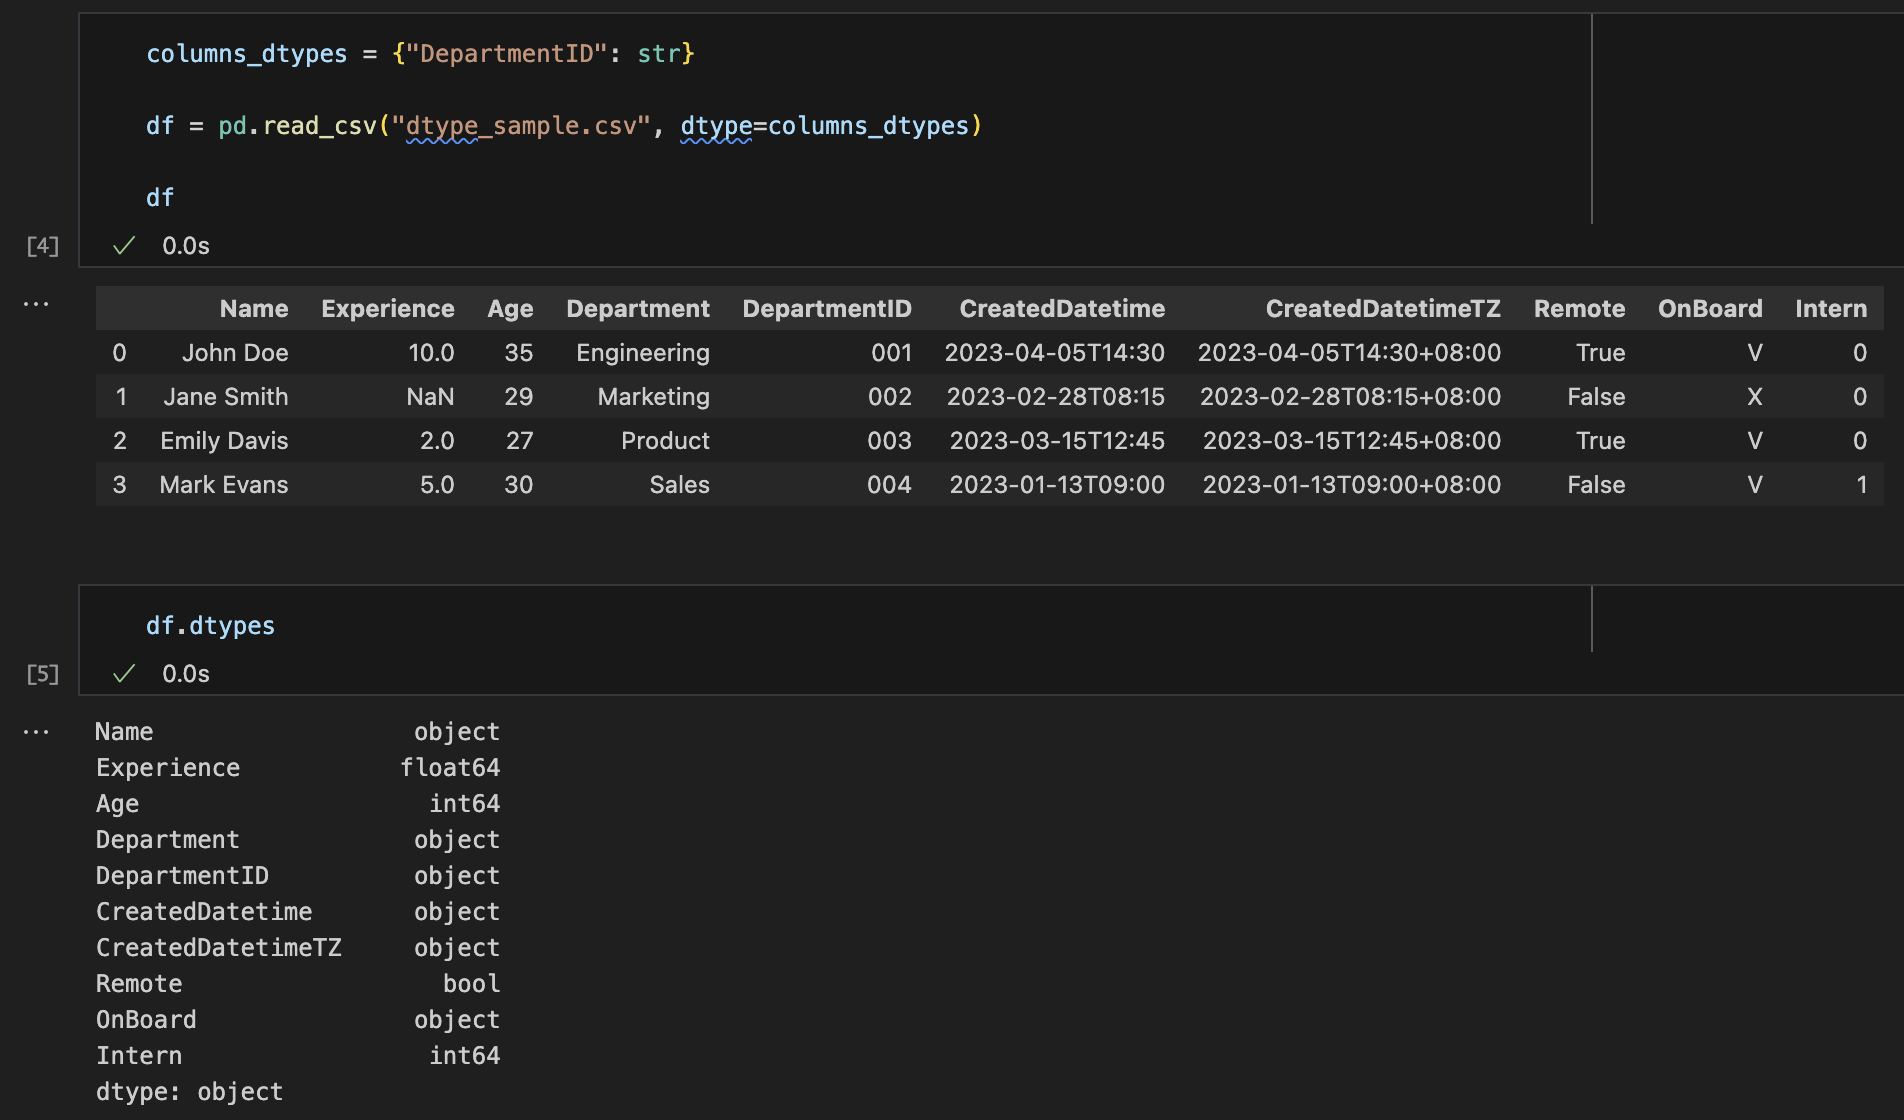Open the output ellipsis menu for the dataframe table

pos(36,304)
